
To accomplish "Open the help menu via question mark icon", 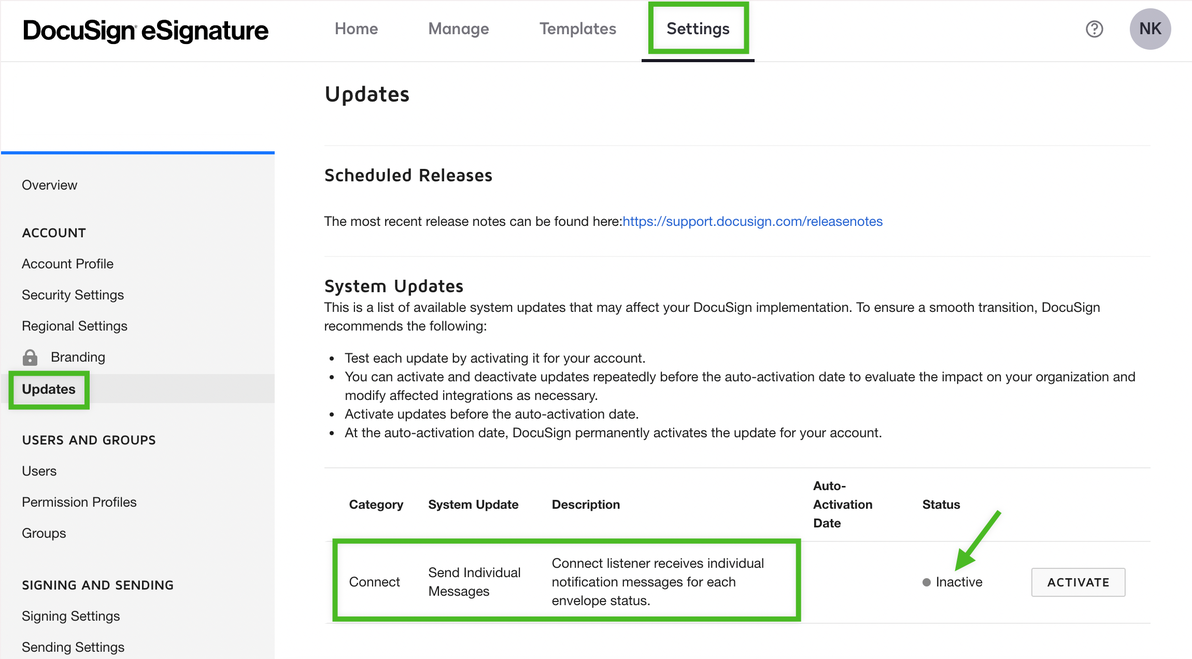I will coord(1094,29).
